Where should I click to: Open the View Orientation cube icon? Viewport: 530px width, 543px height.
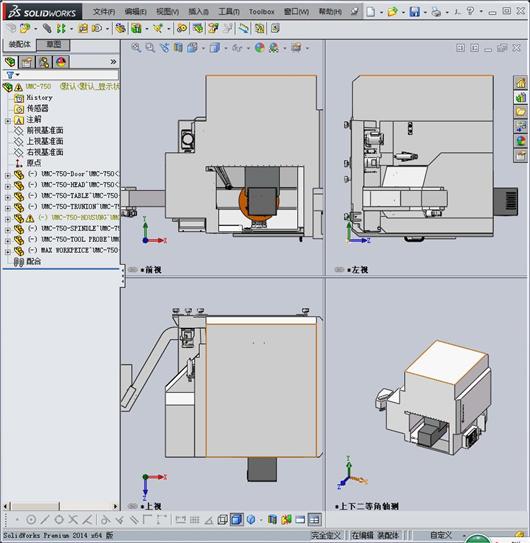(192, 47)
